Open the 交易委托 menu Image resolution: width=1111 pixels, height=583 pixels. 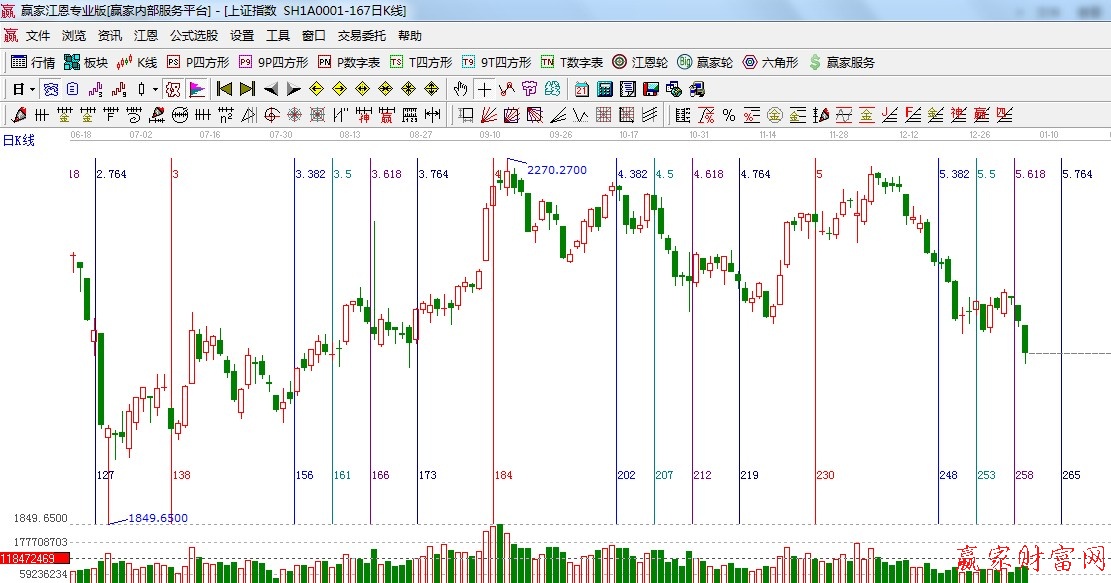tap(361, 36)
